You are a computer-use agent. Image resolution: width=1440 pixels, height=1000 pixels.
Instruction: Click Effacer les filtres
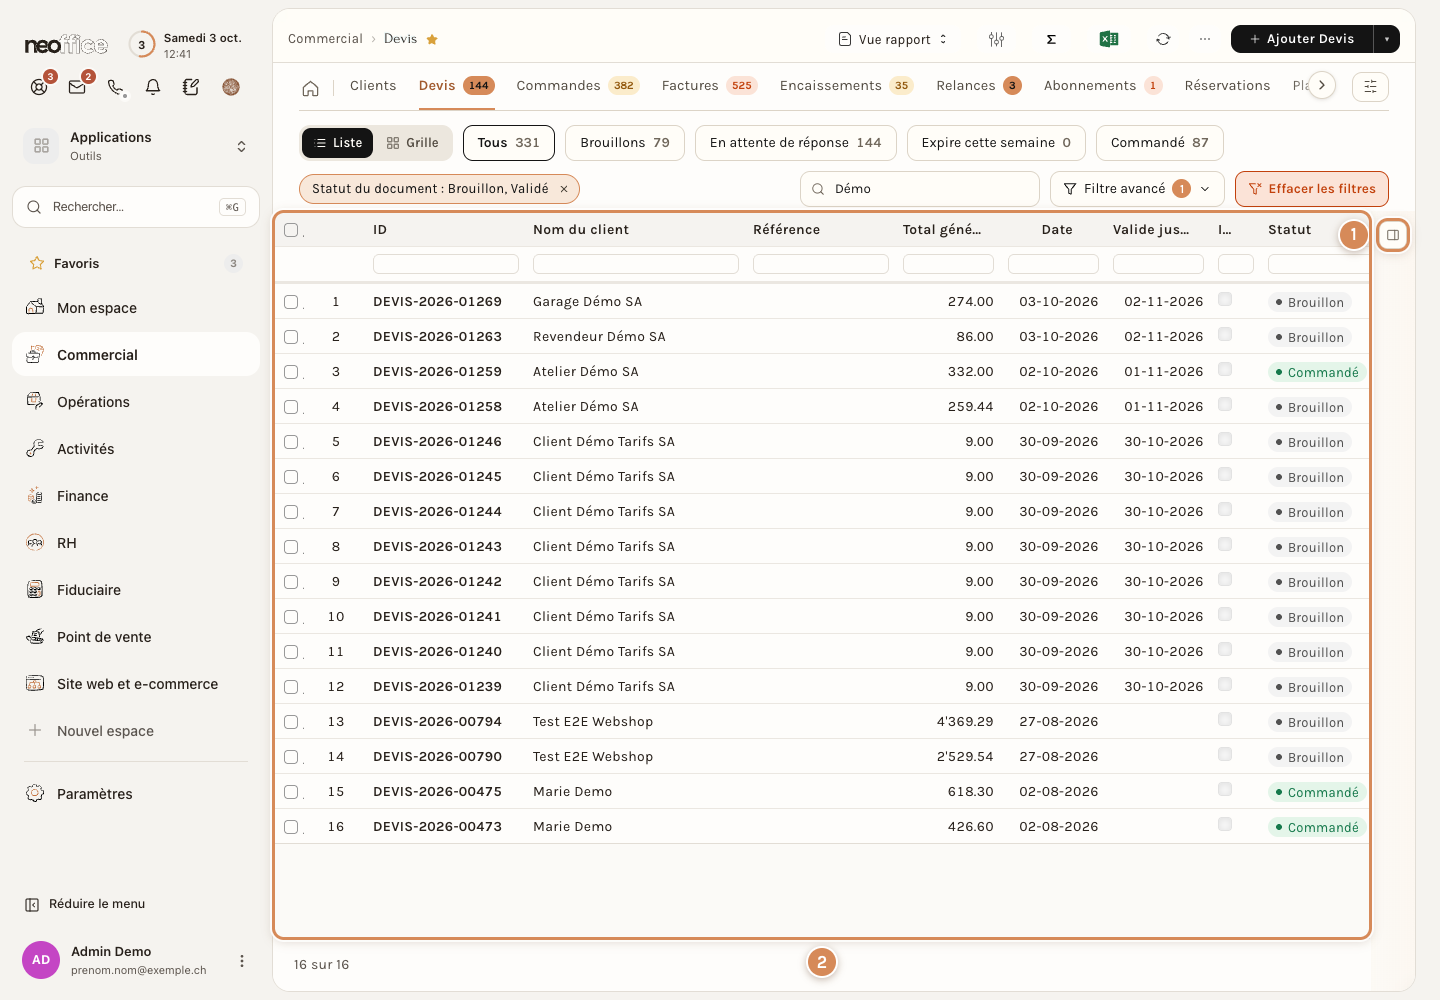click(1312, 189)
